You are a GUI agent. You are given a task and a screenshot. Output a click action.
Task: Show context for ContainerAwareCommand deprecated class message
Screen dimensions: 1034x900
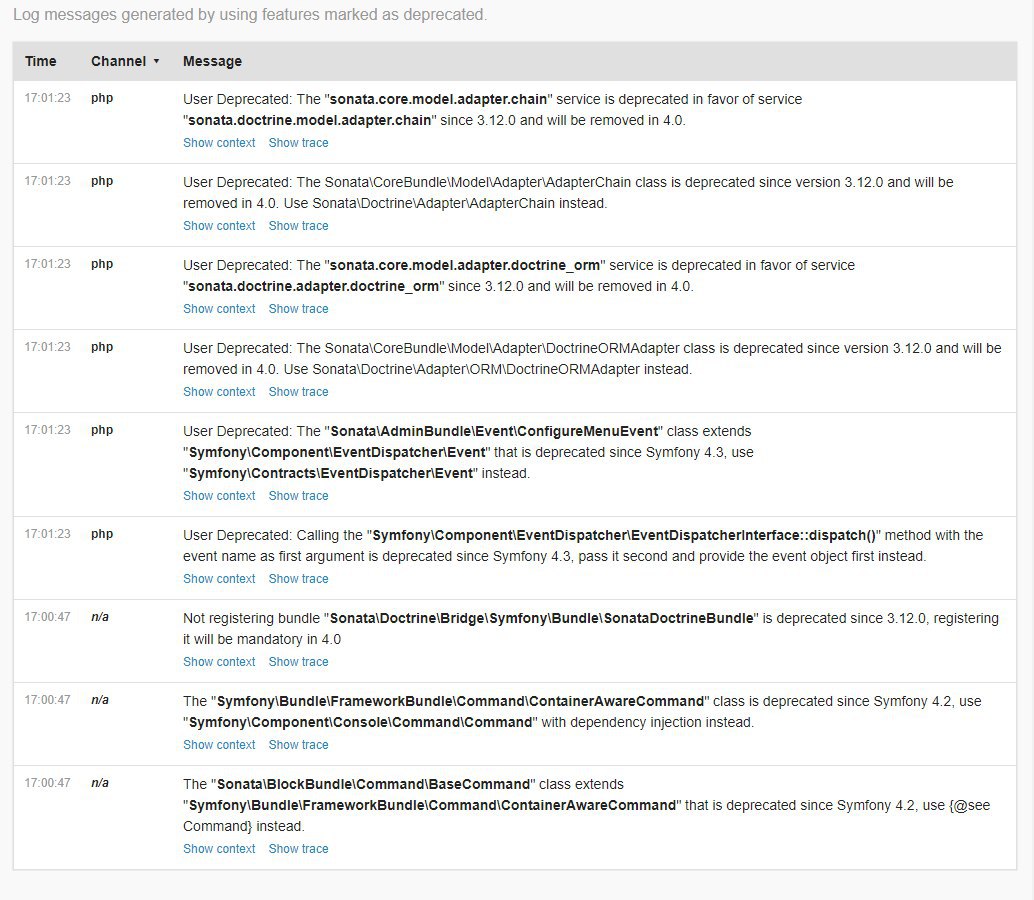point(219,745)
